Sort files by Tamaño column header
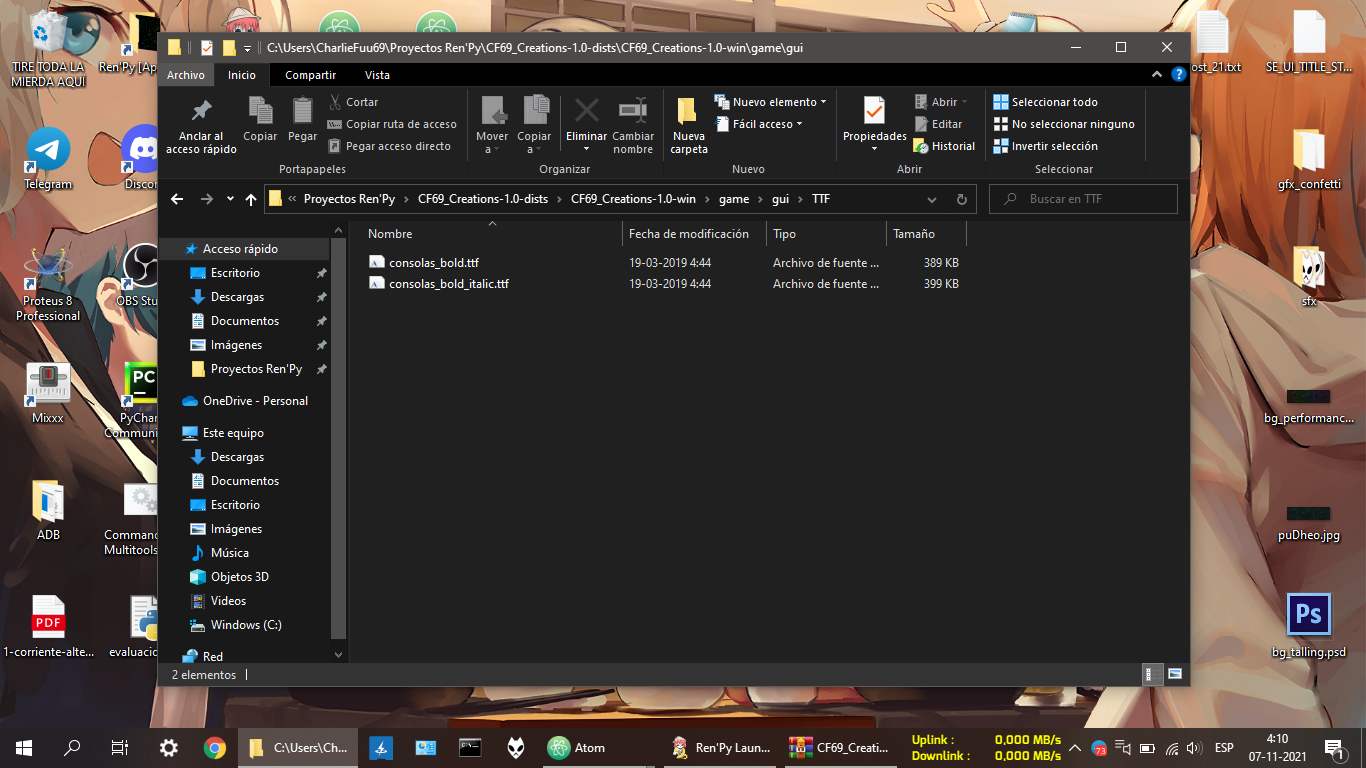 [914, 234]
